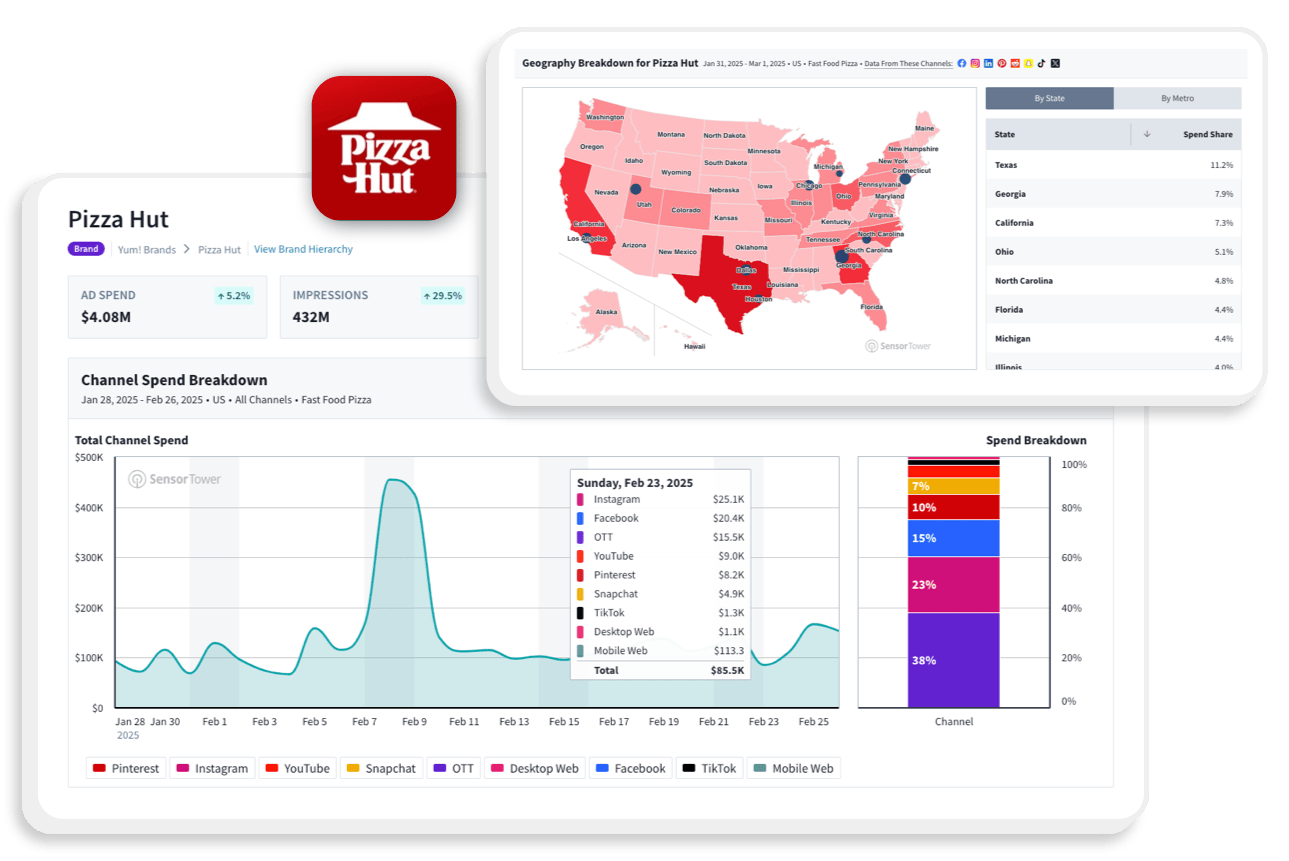The height and width of the screenshot is (861, 1289).
Task: Click the sort arrow in State table header
Action: [x=1147, y=134]
